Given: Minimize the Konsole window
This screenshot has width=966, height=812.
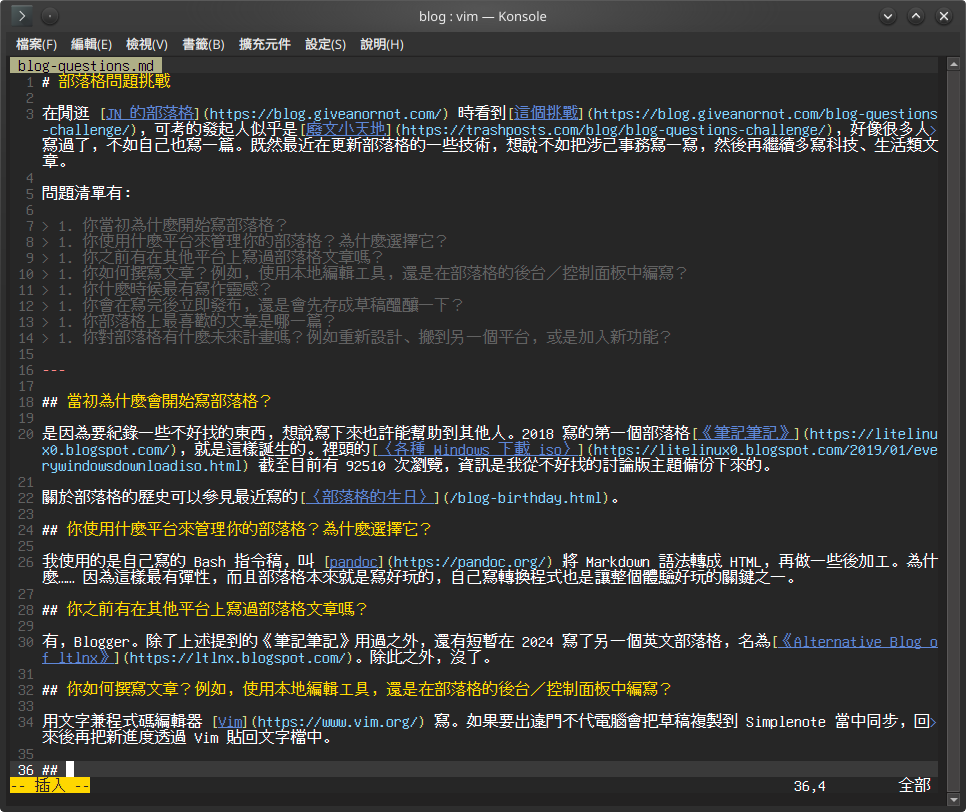Looking at the screenshot, I should point(888,16).
